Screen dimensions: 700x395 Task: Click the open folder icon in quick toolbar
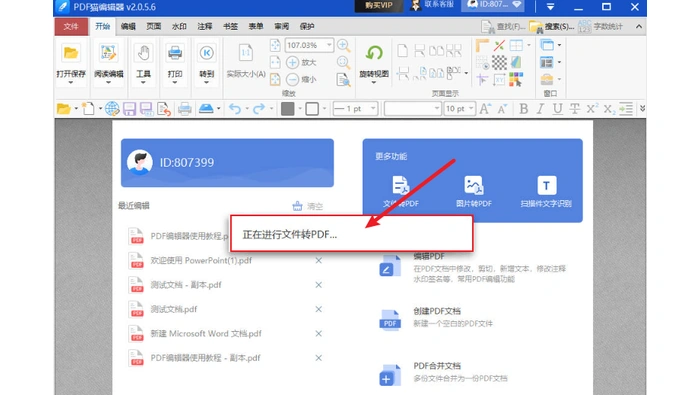[63, 108]
